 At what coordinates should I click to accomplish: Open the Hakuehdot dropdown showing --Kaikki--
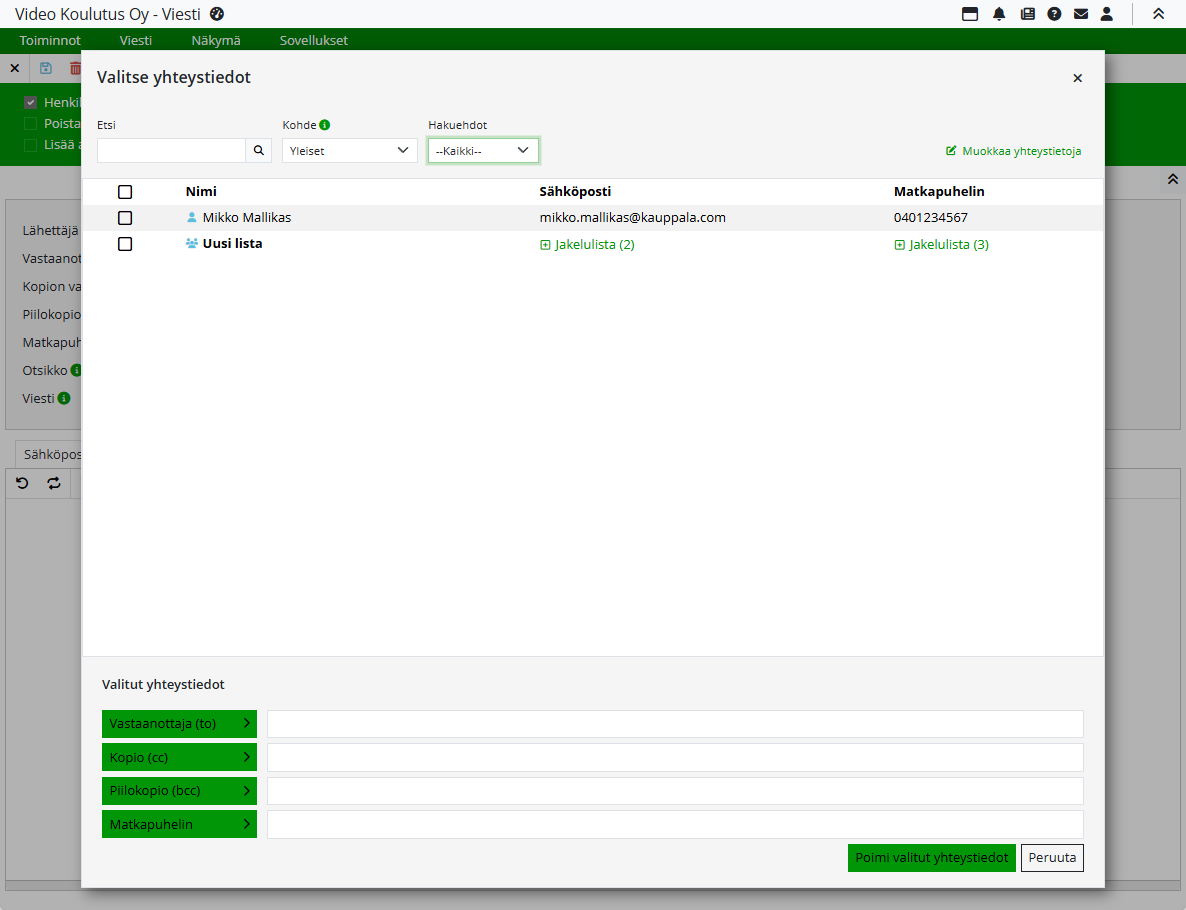(x=483, y=150)
